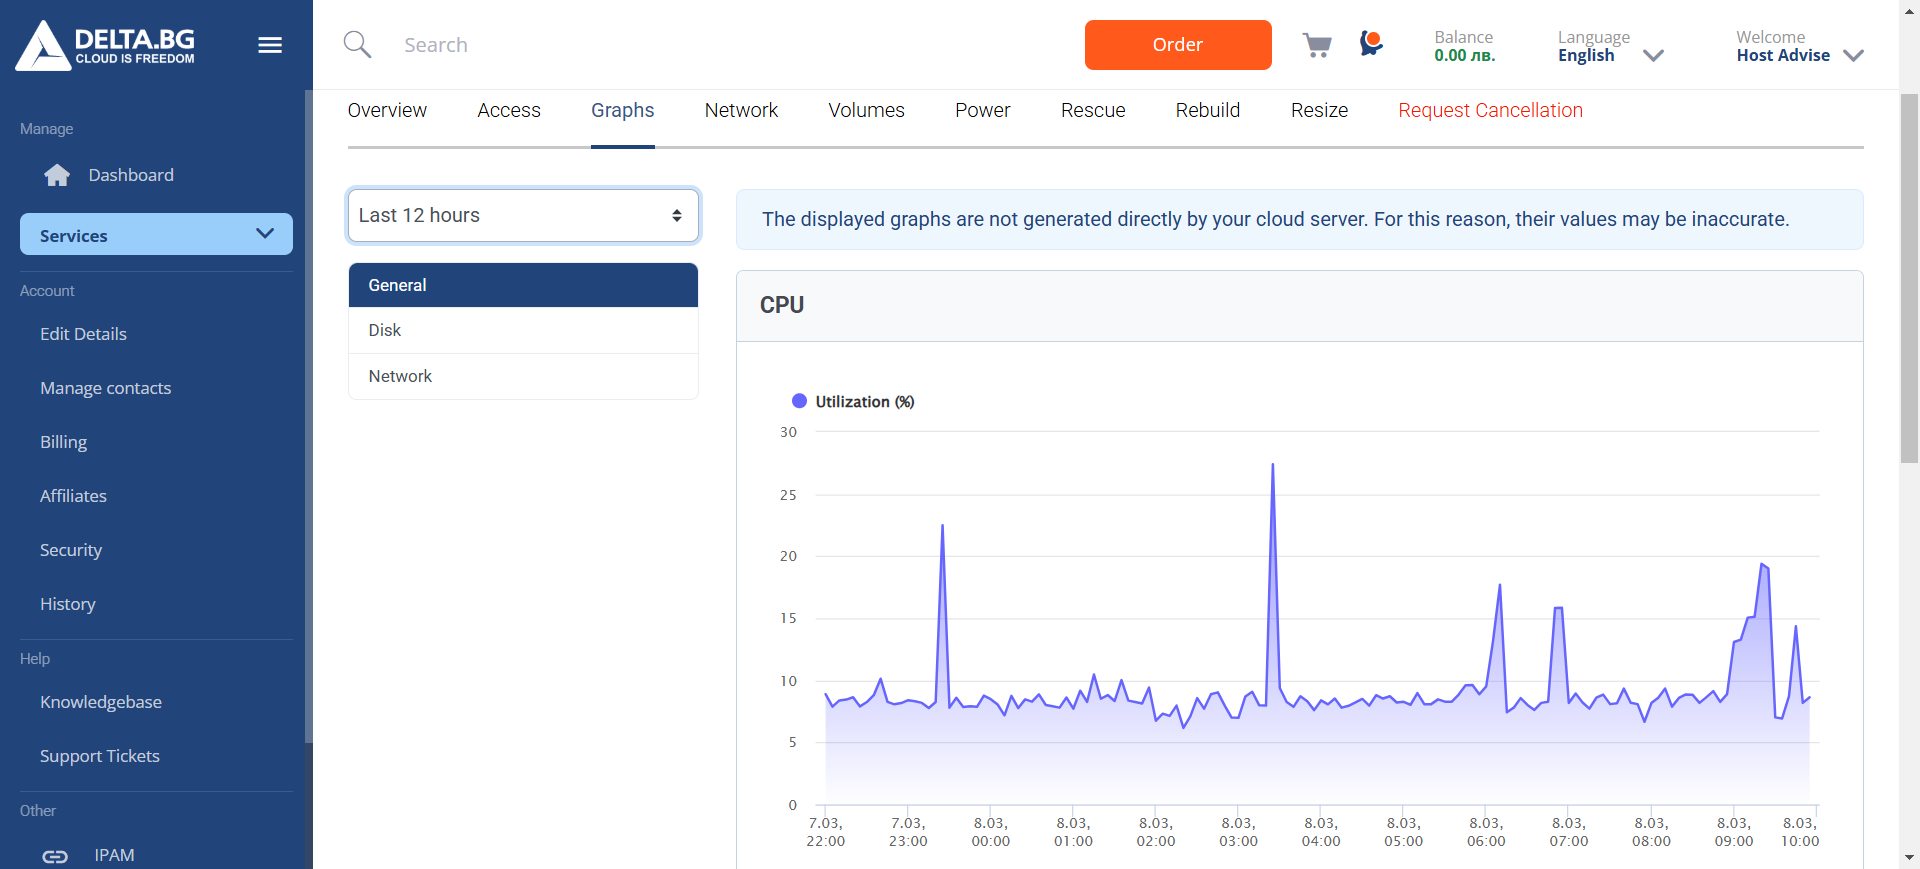Click the highest CPU spike near 03:00
This screenshot has height=869, width=1920.
click(1272, 465)
